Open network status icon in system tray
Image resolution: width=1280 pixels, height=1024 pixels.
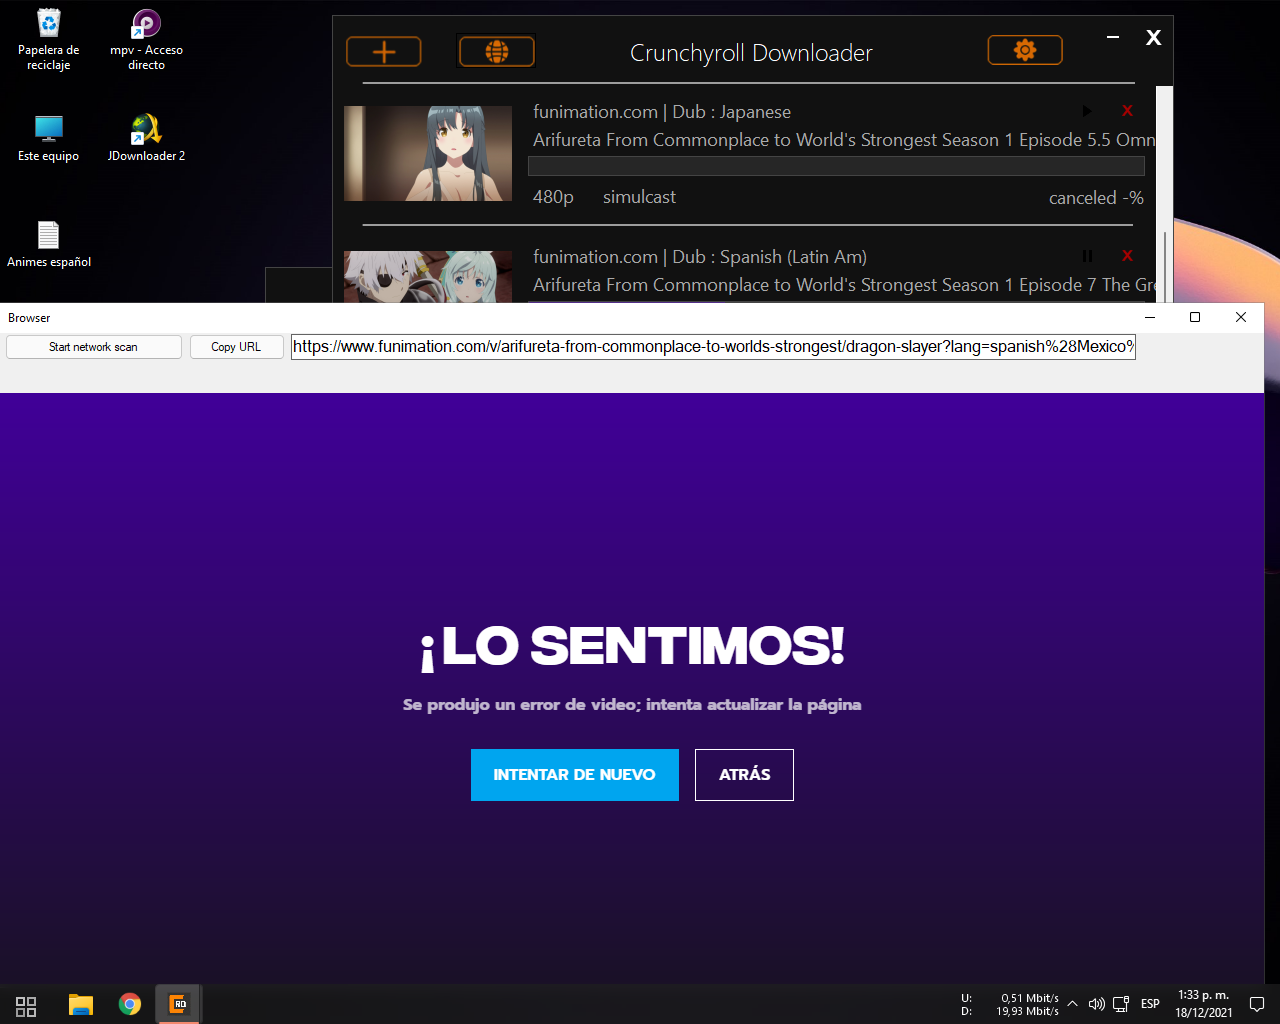[x=1121, y=1004]
